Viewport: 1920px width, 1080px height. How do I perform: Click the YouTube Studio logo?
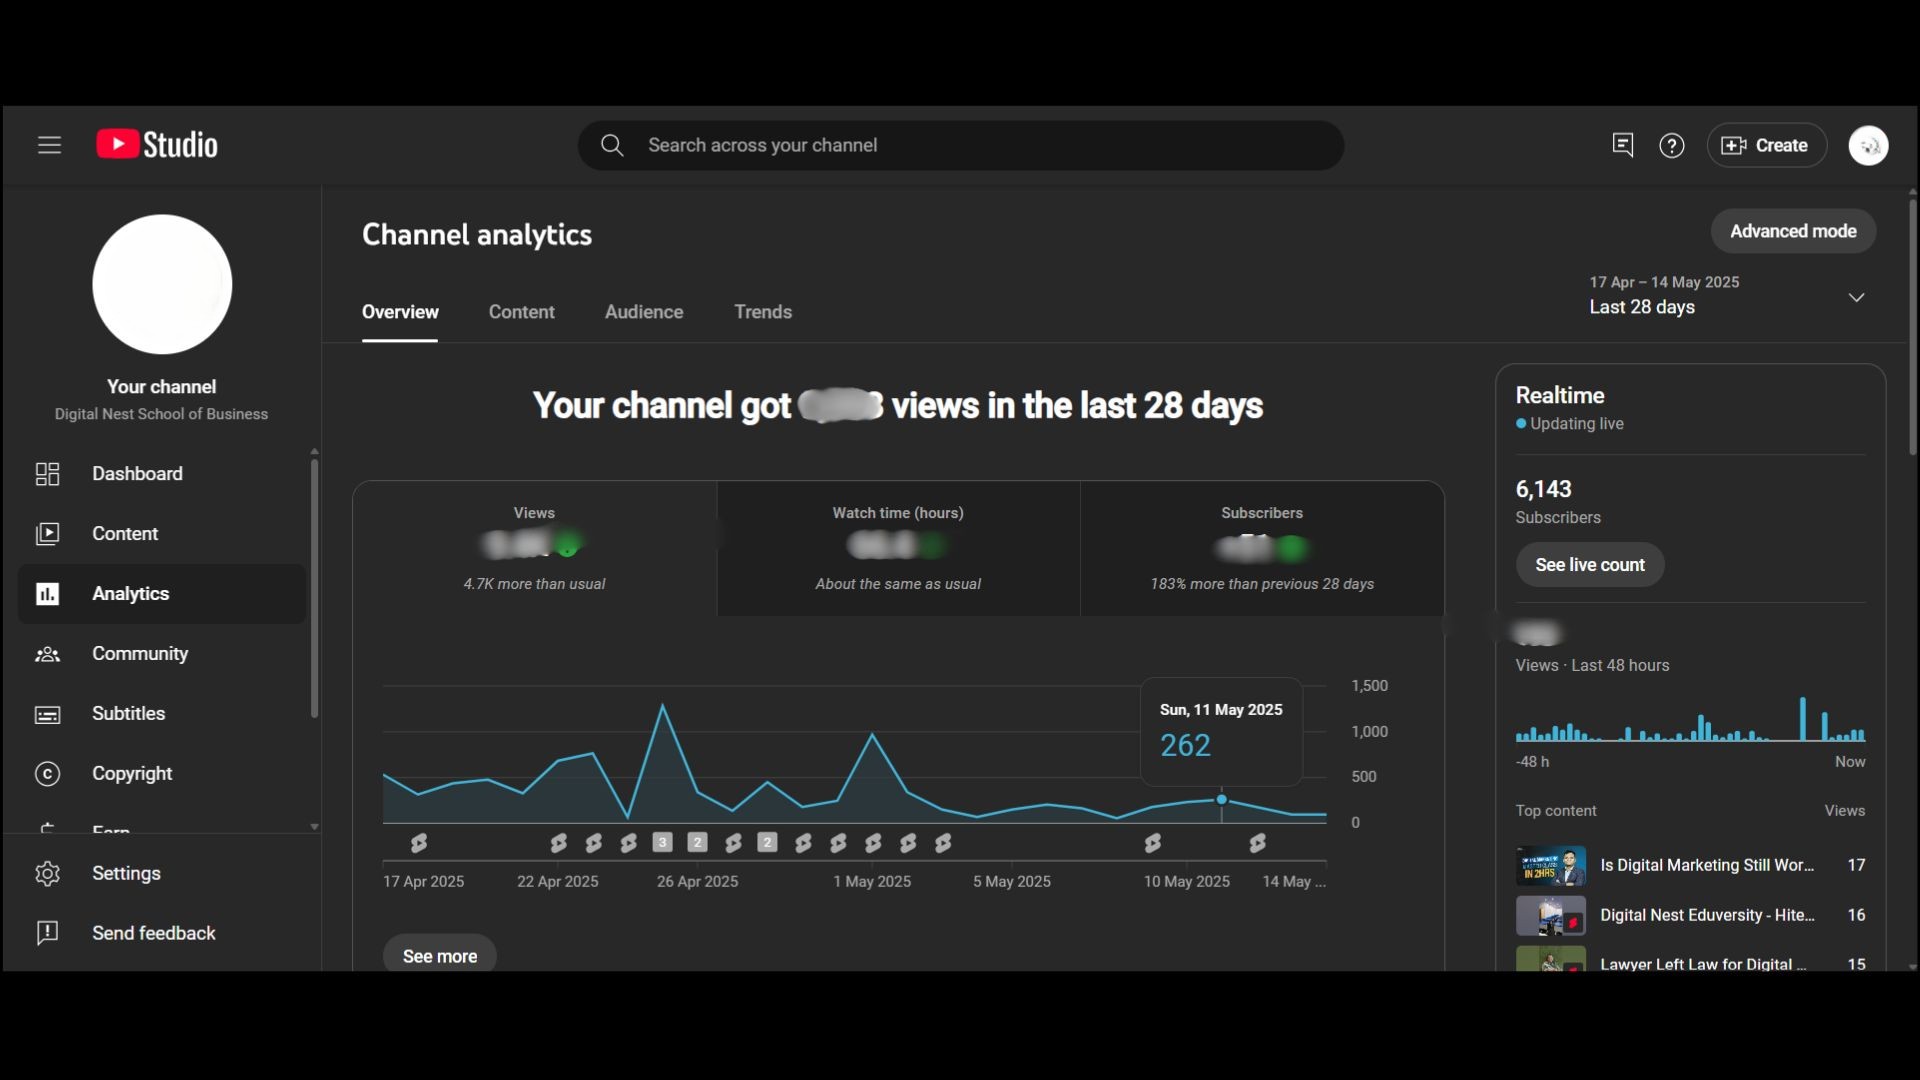157,145
